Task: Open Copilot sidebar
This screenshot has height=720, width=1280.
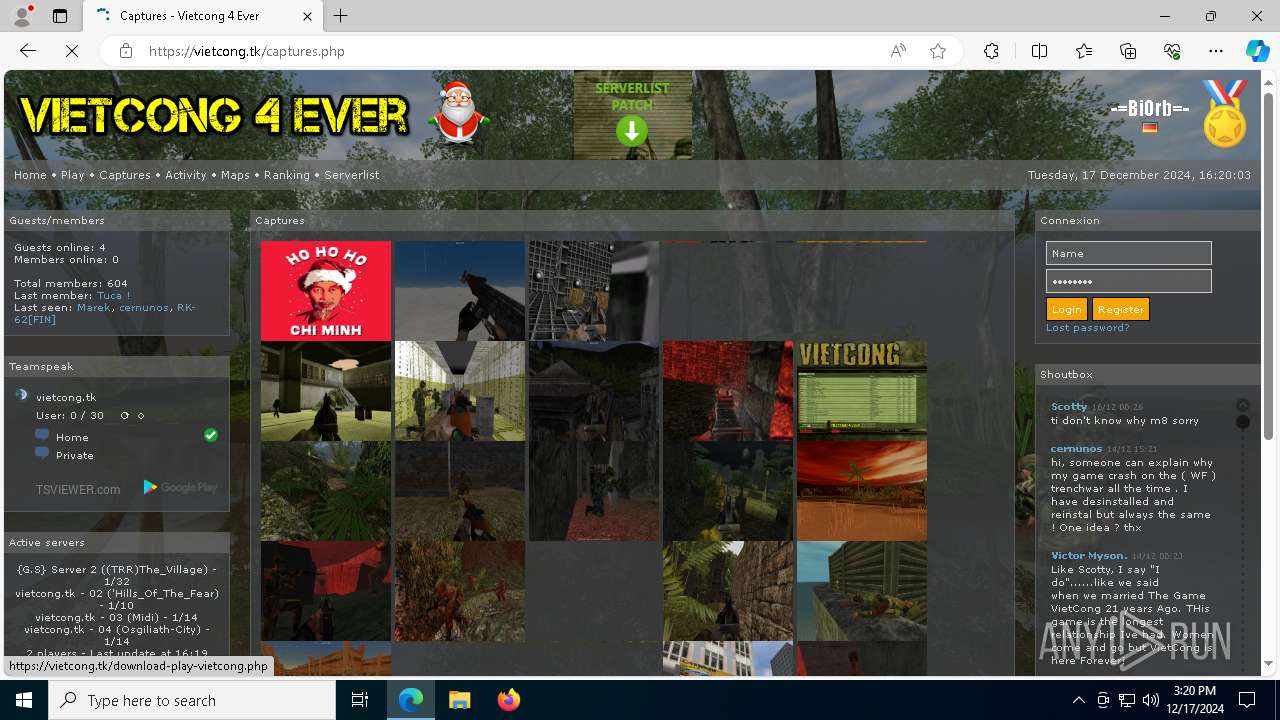Action: (x=1257, y=51)
